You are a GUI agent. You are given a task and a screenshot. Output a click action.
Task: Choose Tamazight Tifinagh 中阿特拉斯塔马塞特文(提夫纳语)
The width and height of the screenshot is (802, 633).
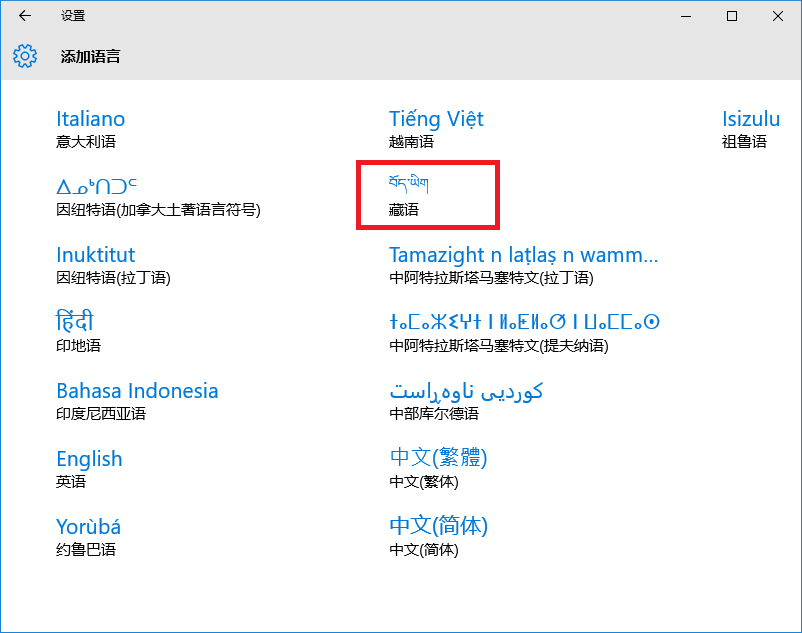point(524,333)
